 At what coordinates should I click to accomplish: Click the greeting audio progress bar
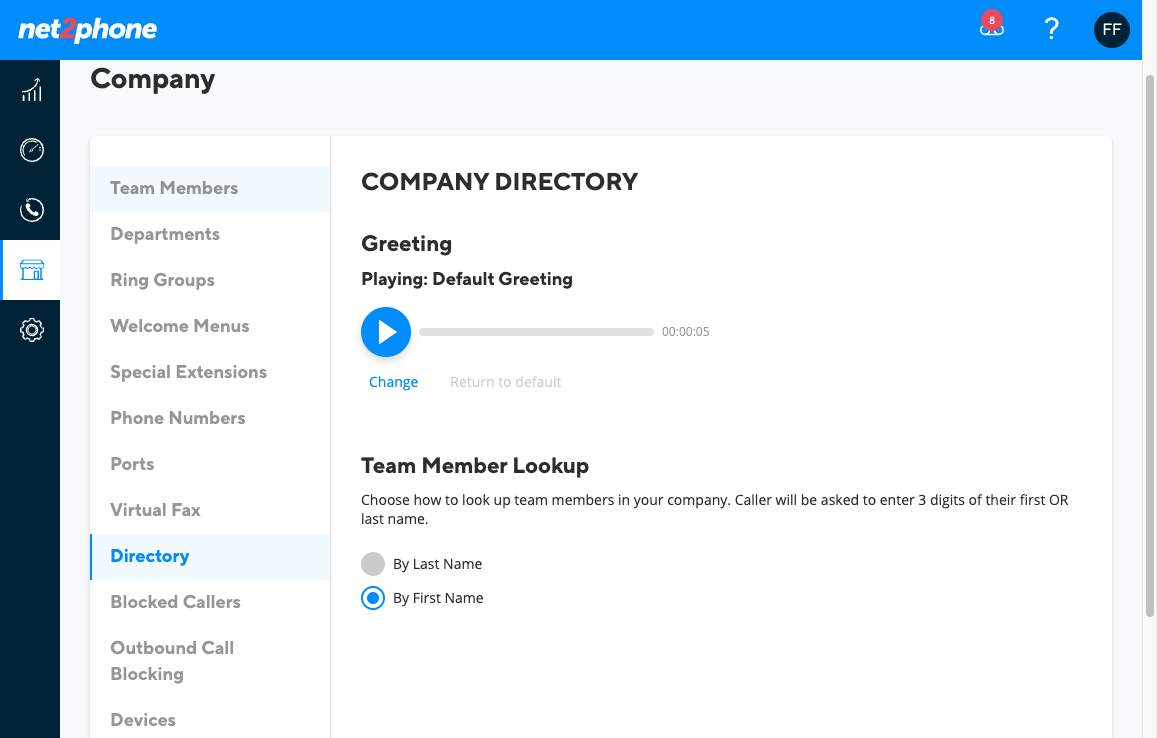[536, 332]
